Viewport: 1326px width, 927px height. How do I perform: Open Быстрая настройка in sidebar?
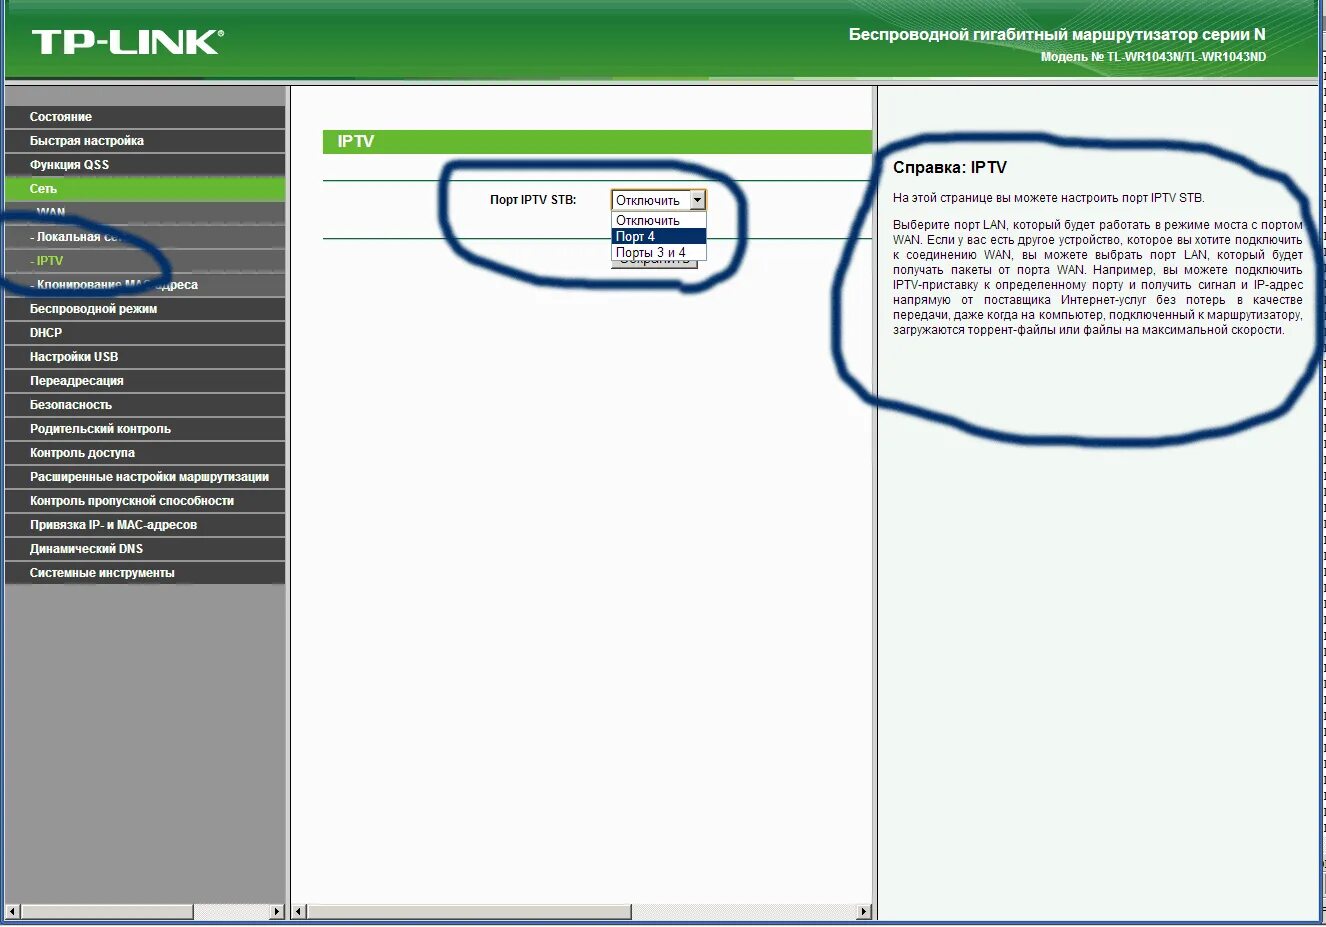(x=145, y=141)
